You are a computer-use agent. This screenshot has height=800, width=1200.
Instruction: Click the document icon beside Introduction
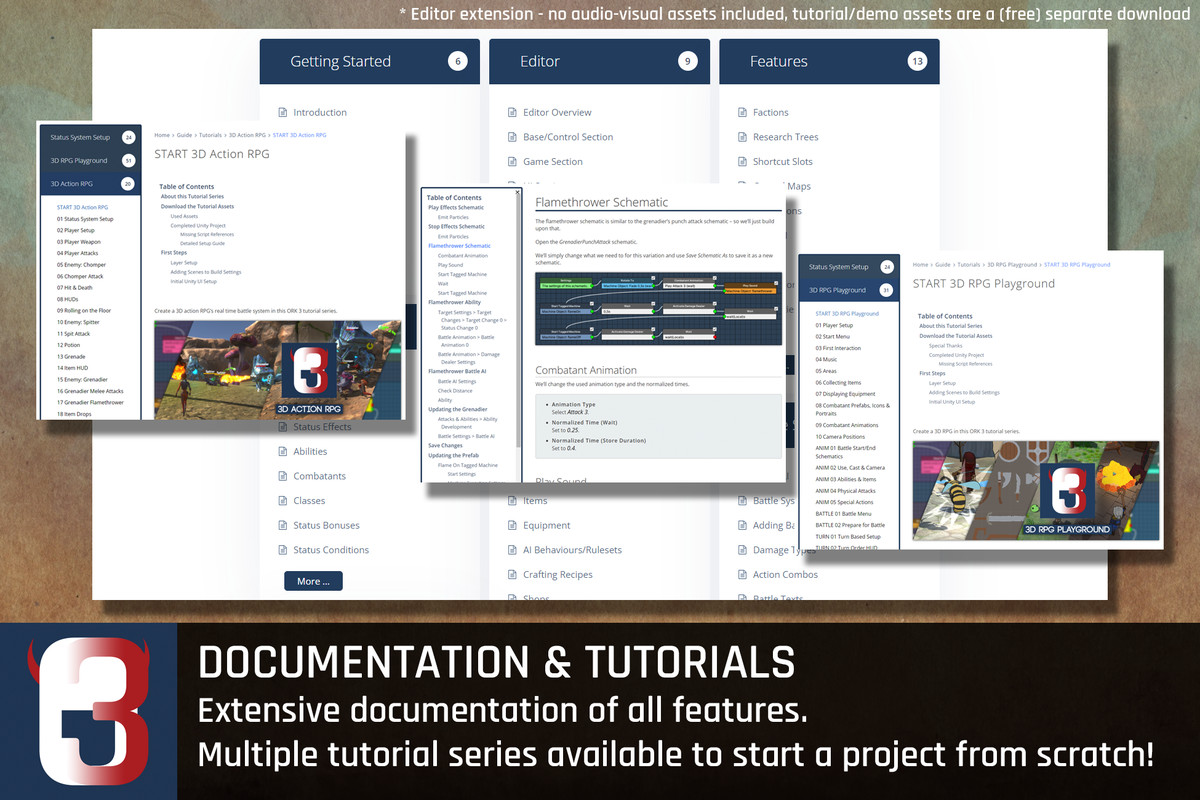tap(282, 113)
